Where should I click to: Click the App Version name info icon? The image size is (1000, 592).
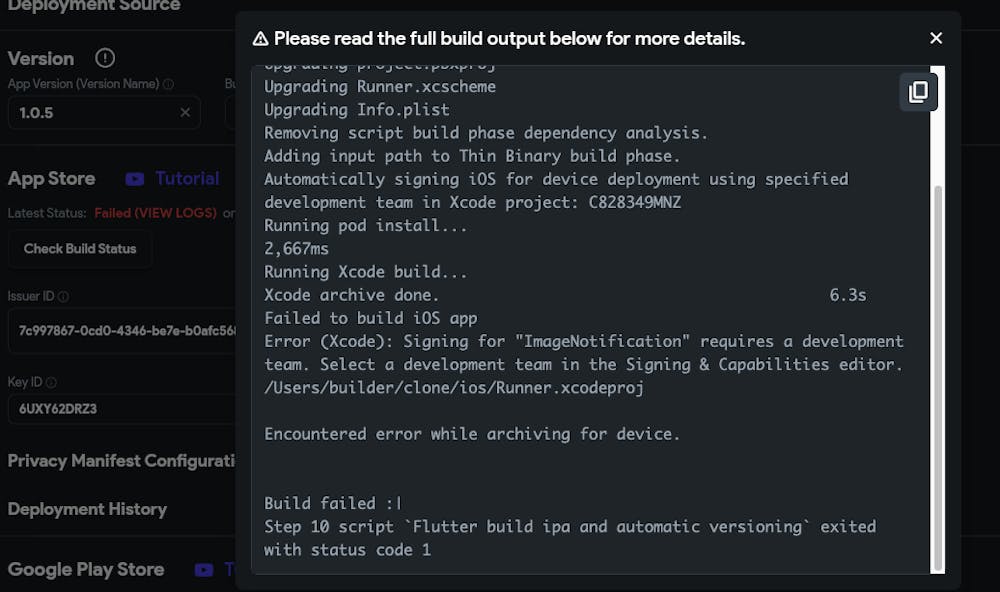click(168, 84)
